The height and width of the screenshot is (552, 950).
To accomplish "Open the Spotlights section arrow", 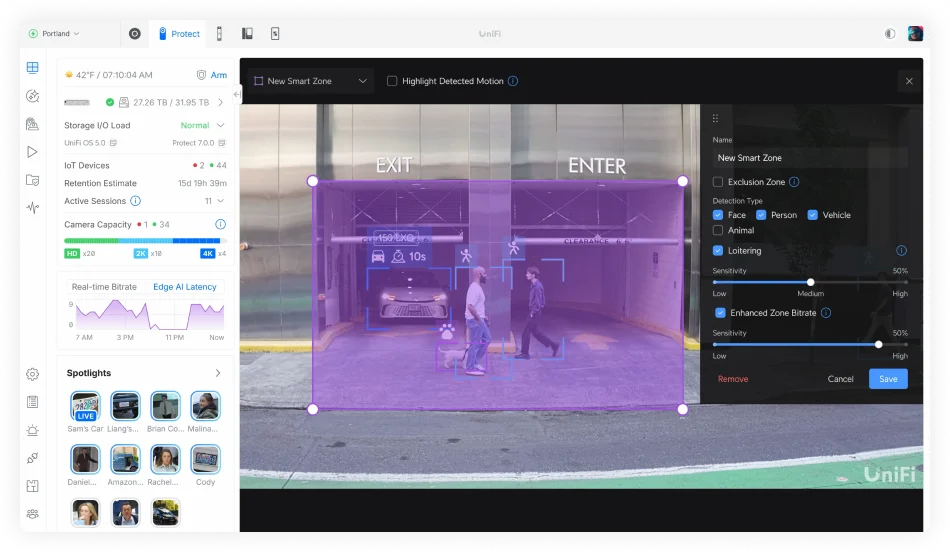I will [x=218, y=373].
